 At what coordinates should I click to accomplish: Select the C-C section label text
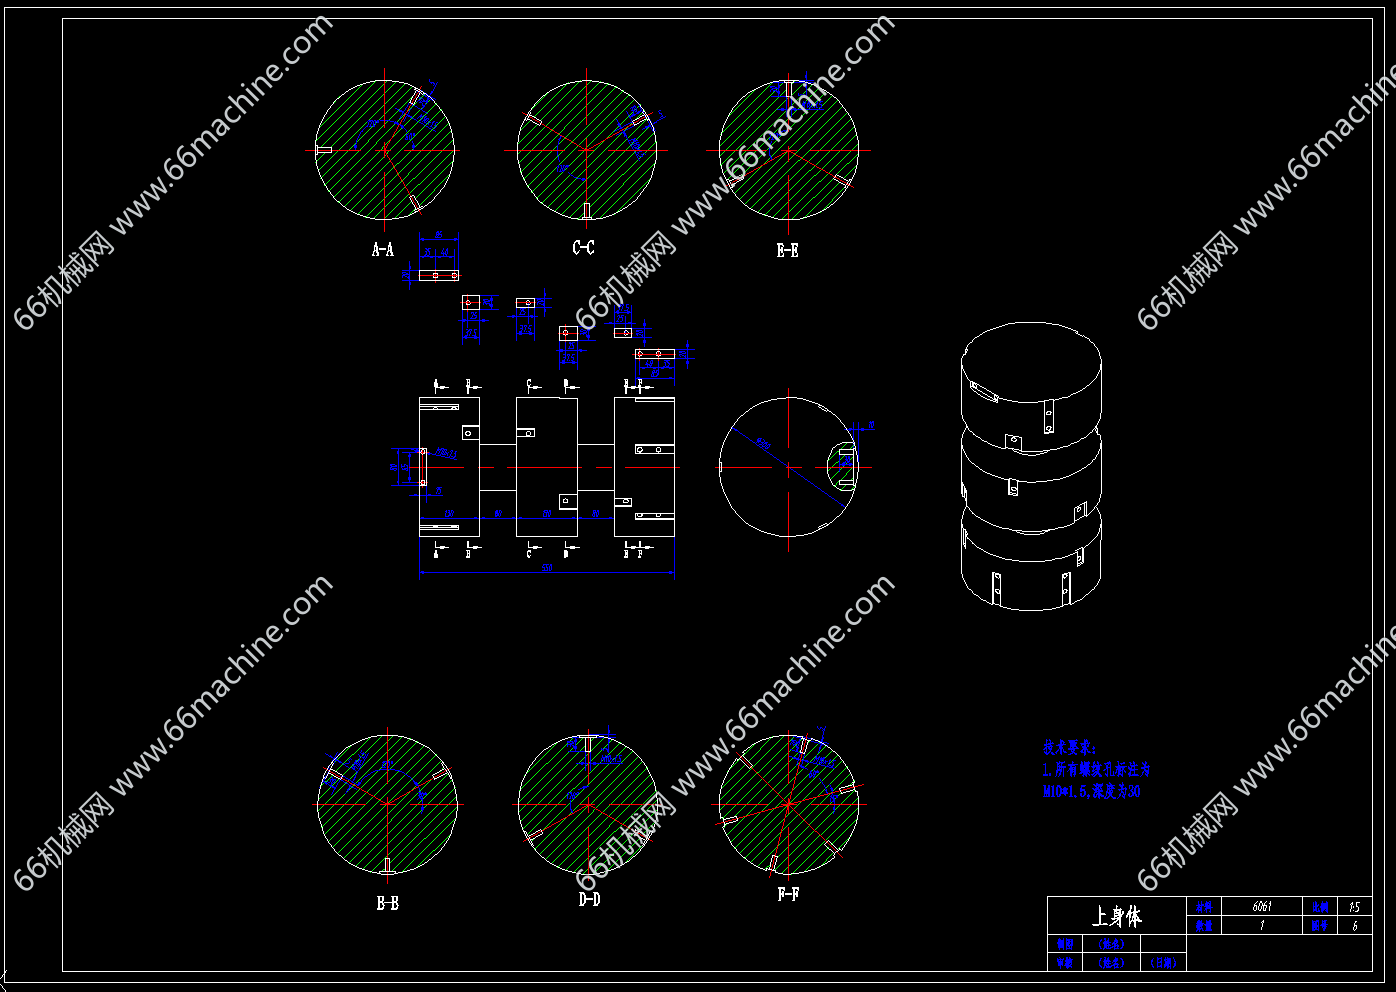584,248
